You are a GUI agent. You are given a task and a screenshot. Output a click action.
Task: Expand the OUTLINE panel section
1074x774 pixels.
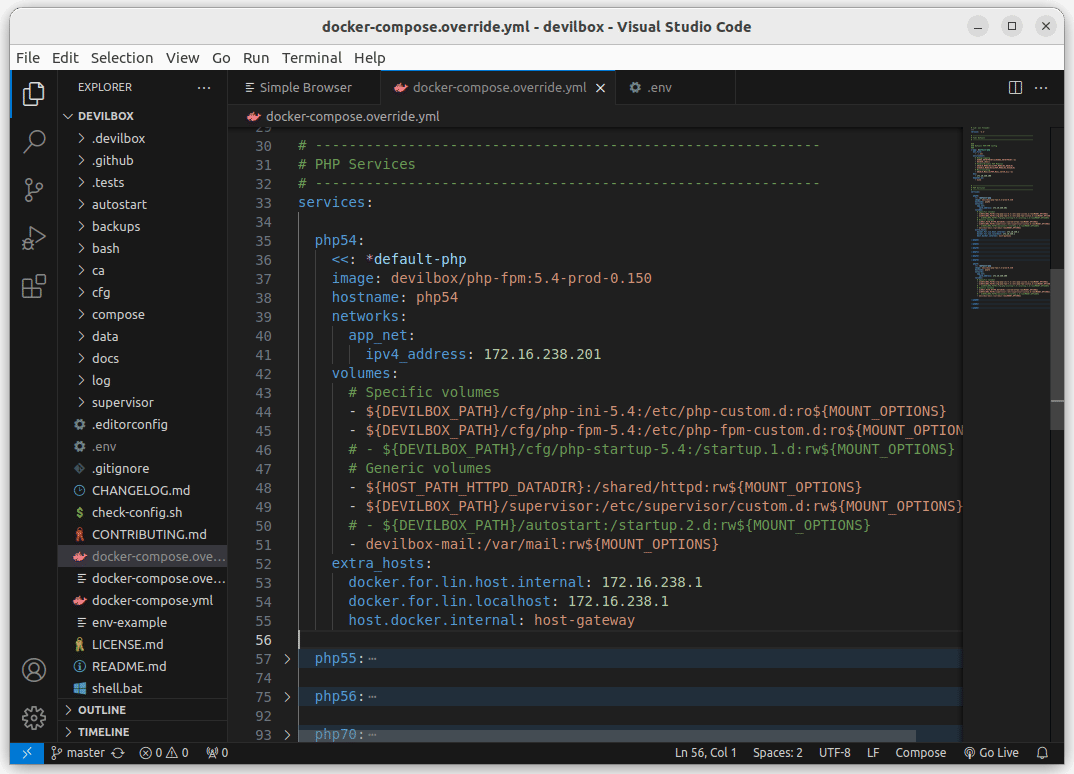[102, 710]
